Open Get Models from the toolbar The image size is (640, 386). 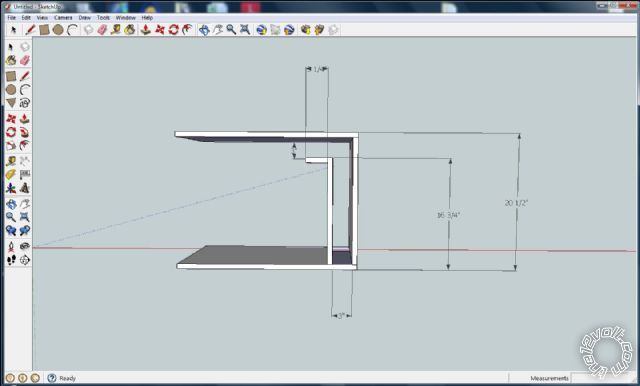[305, 30]
